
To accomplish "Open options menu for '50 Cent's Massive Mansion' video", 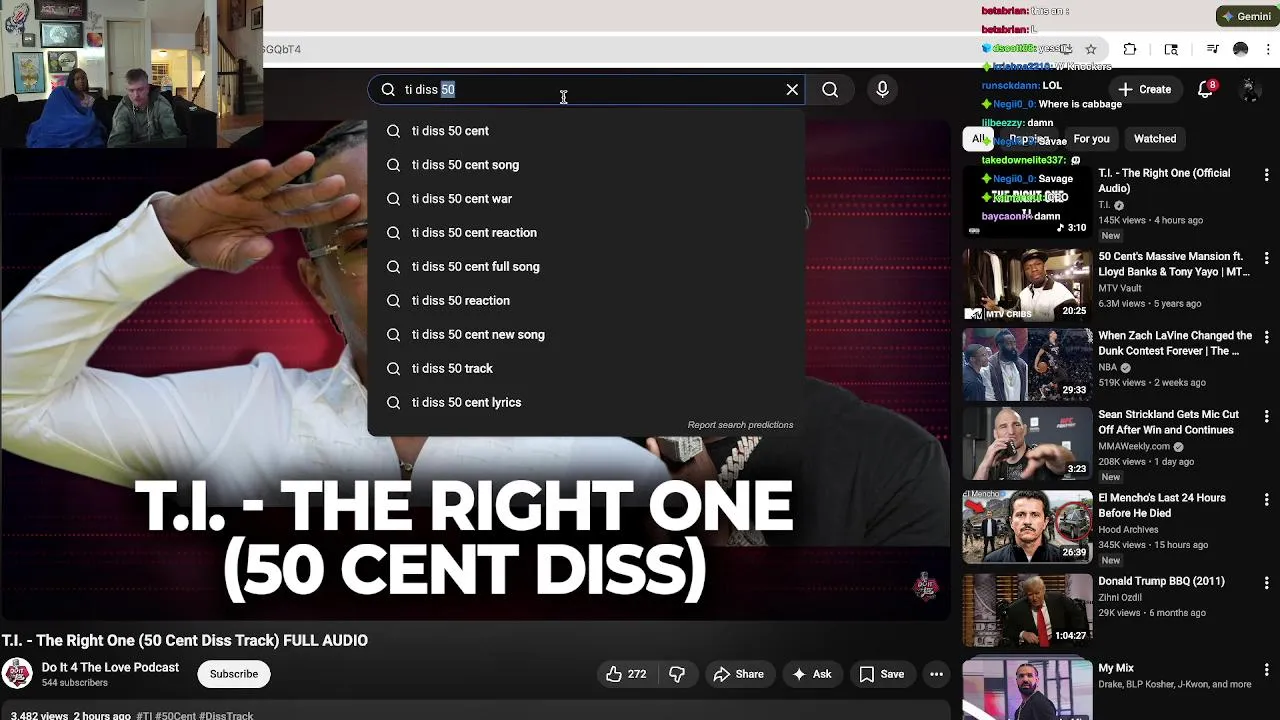I will click(x=1267, y=258).
